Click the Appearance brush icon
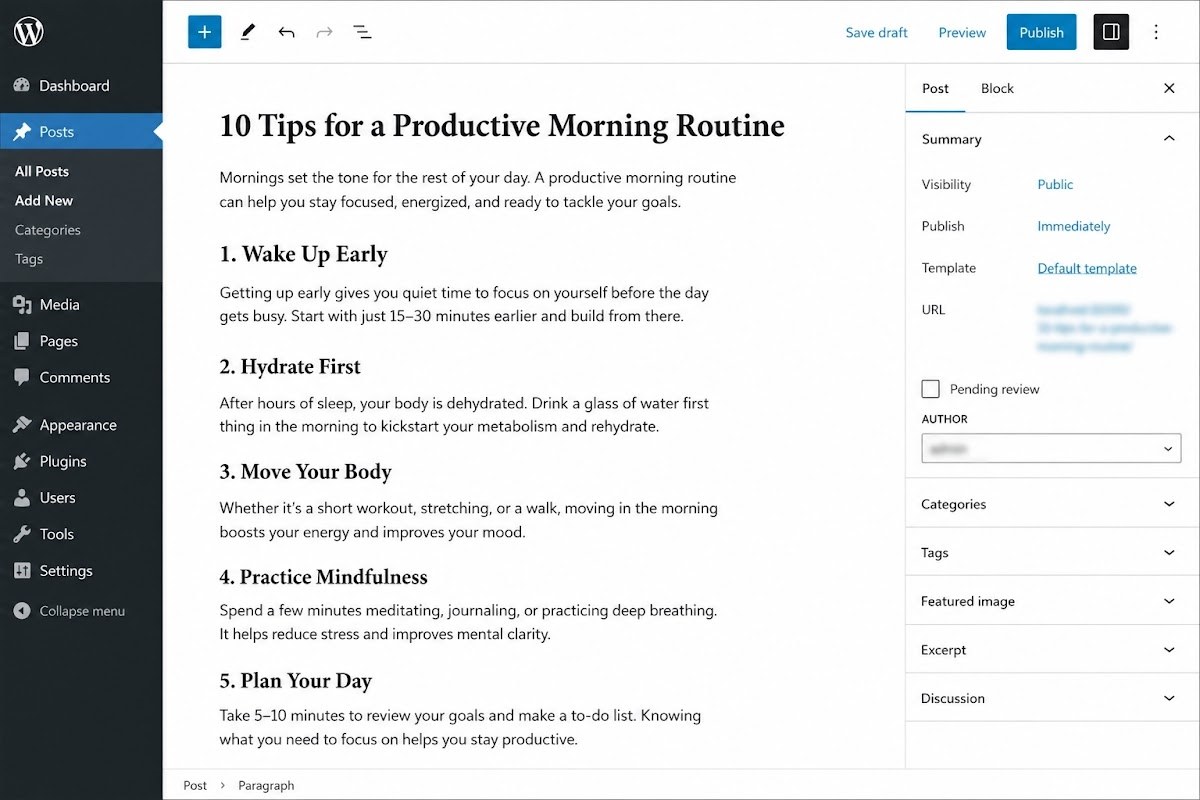Screen dimensions: 1200x800 [22, 425]
